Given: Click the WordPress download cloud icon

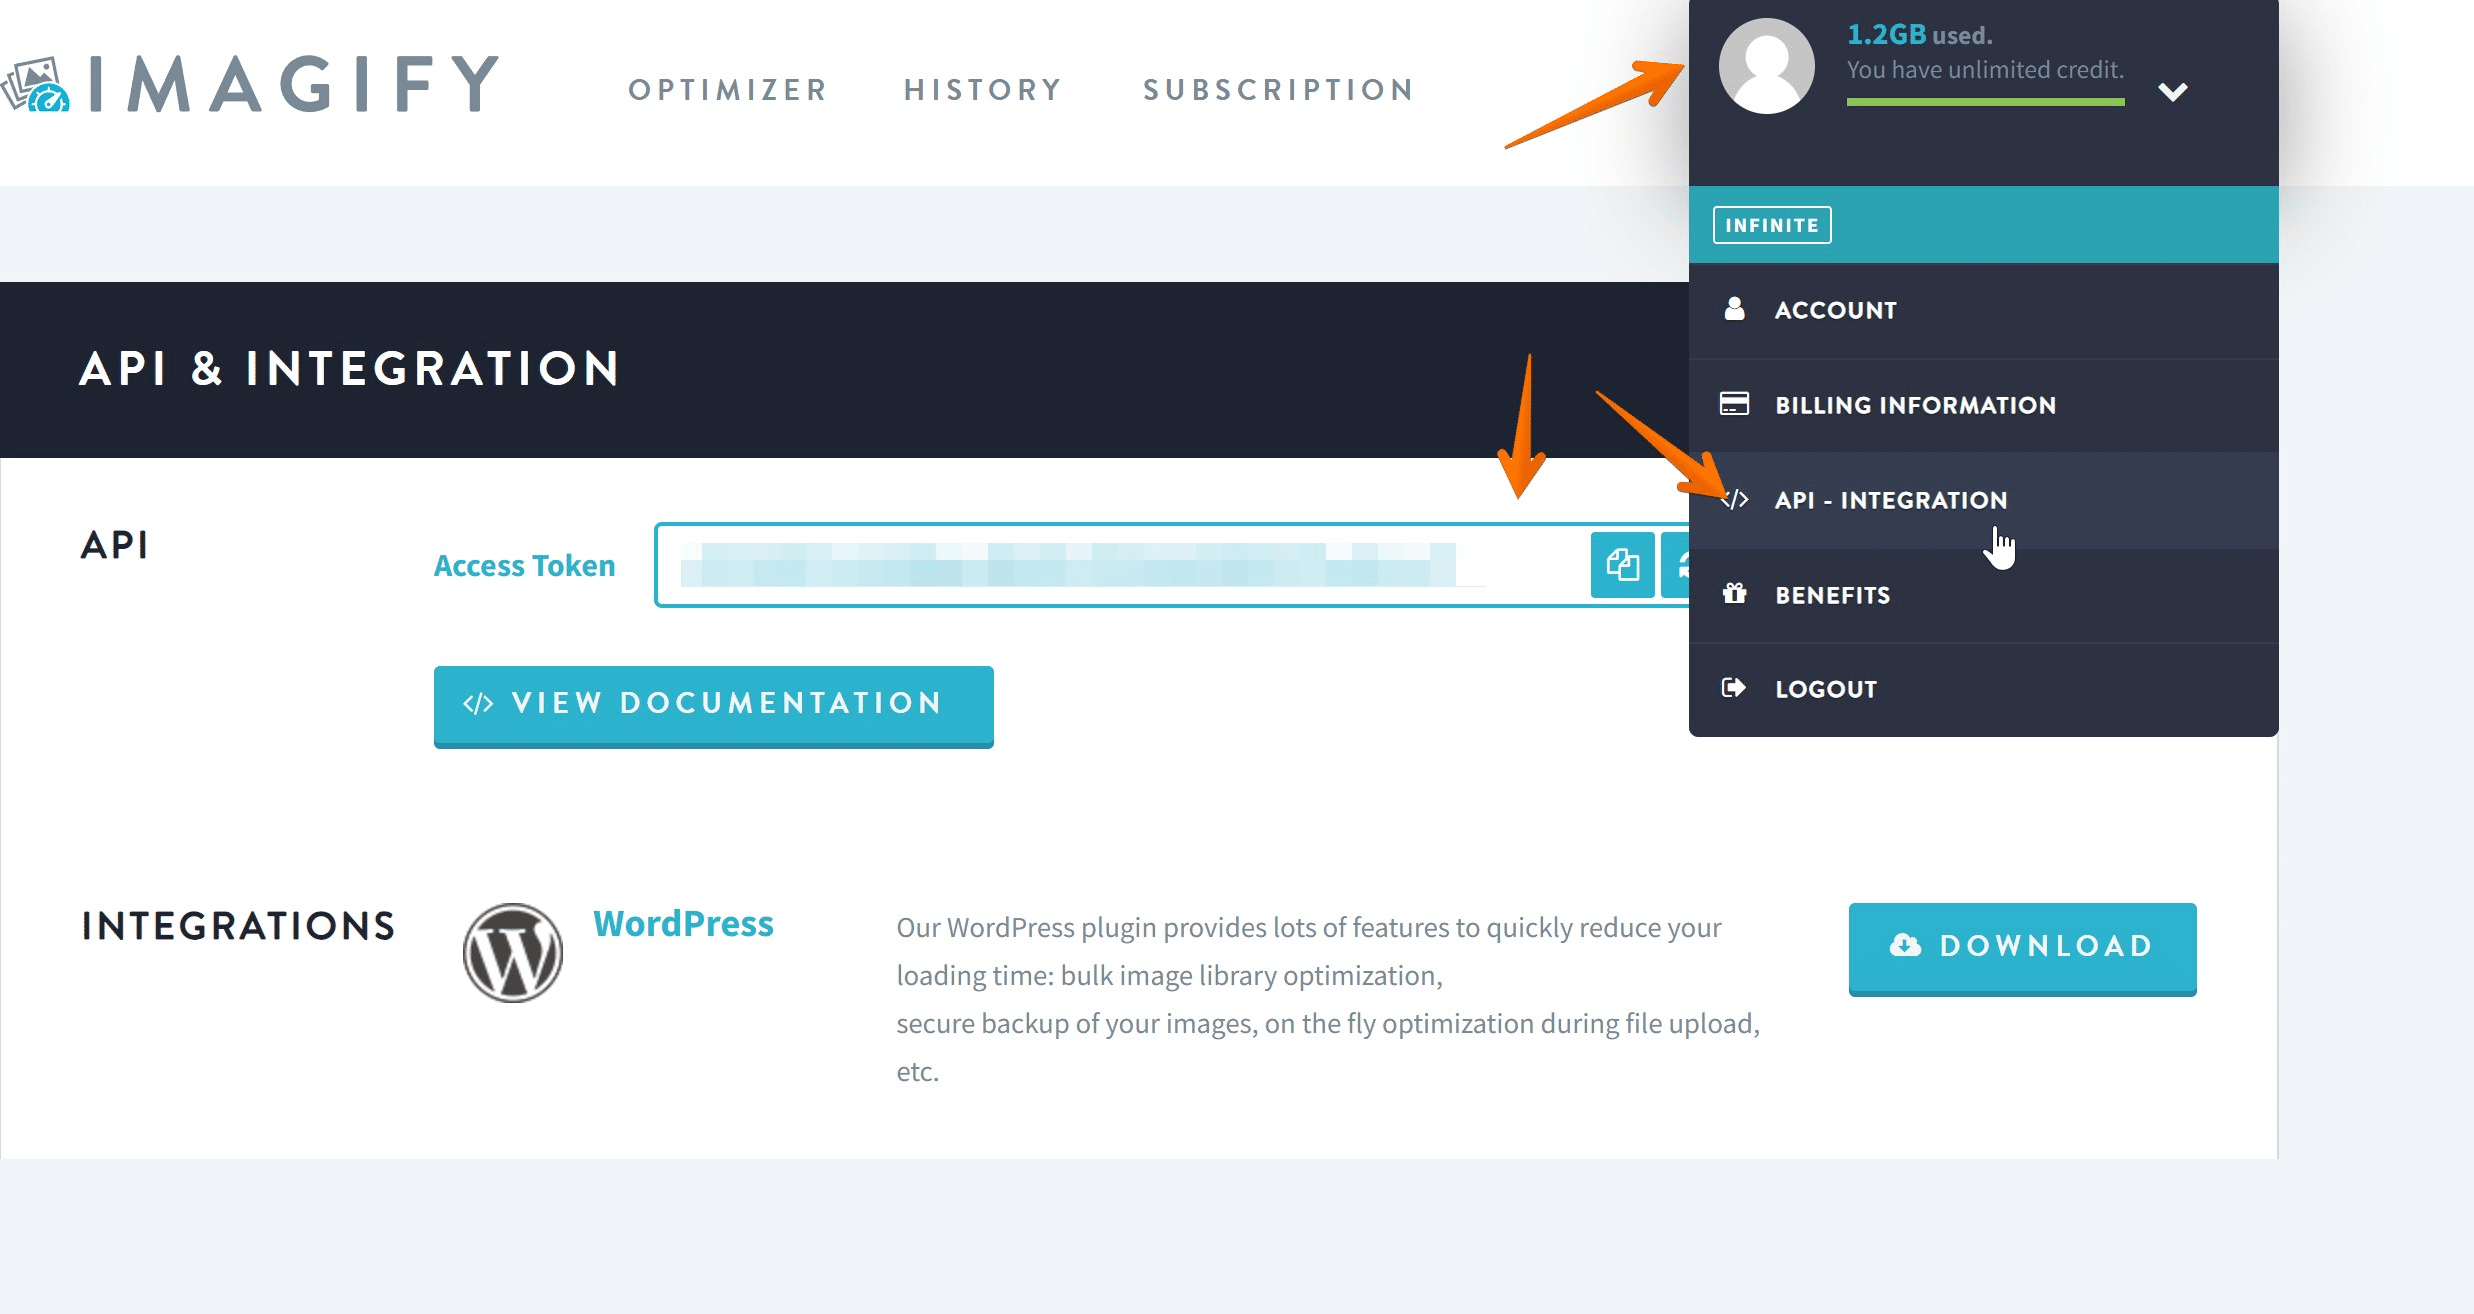Looking at the screenshot, I should (x=1901, y=946).
